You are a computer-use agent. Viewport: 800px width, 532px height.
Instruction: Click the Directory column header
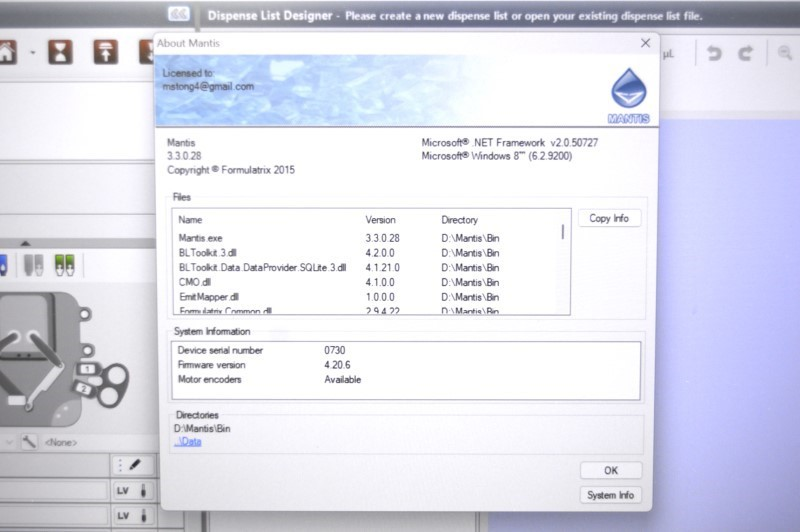[460, 220]
